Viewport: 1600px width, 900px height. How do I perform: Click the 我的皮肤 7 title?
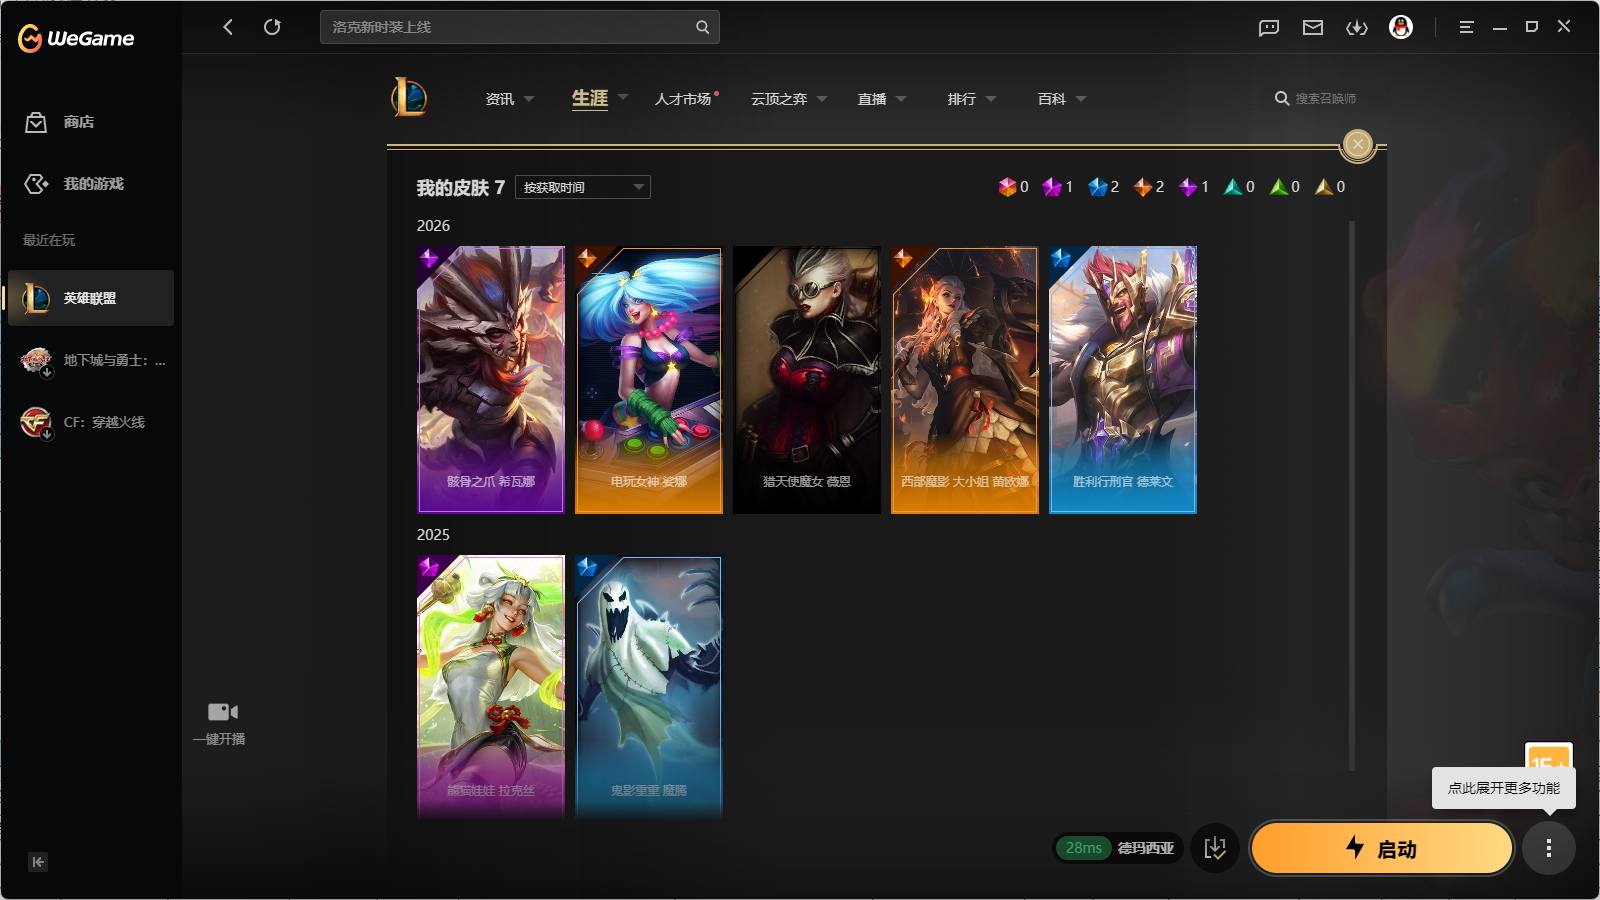tap(460, 188)
